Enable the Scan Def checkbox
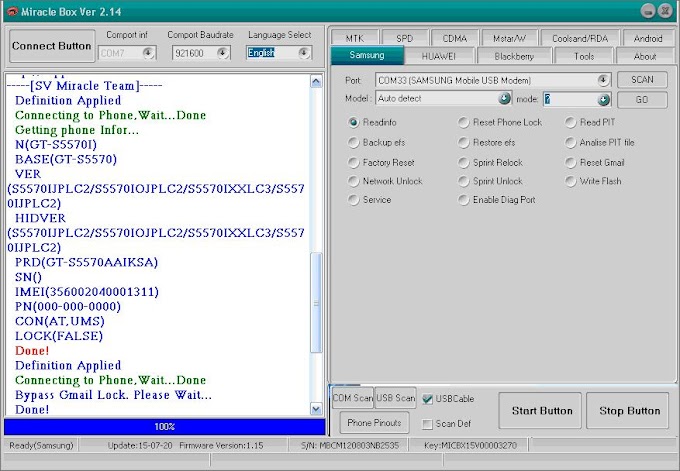The width and height of the screenshot is (680, 471). point(428,424)
